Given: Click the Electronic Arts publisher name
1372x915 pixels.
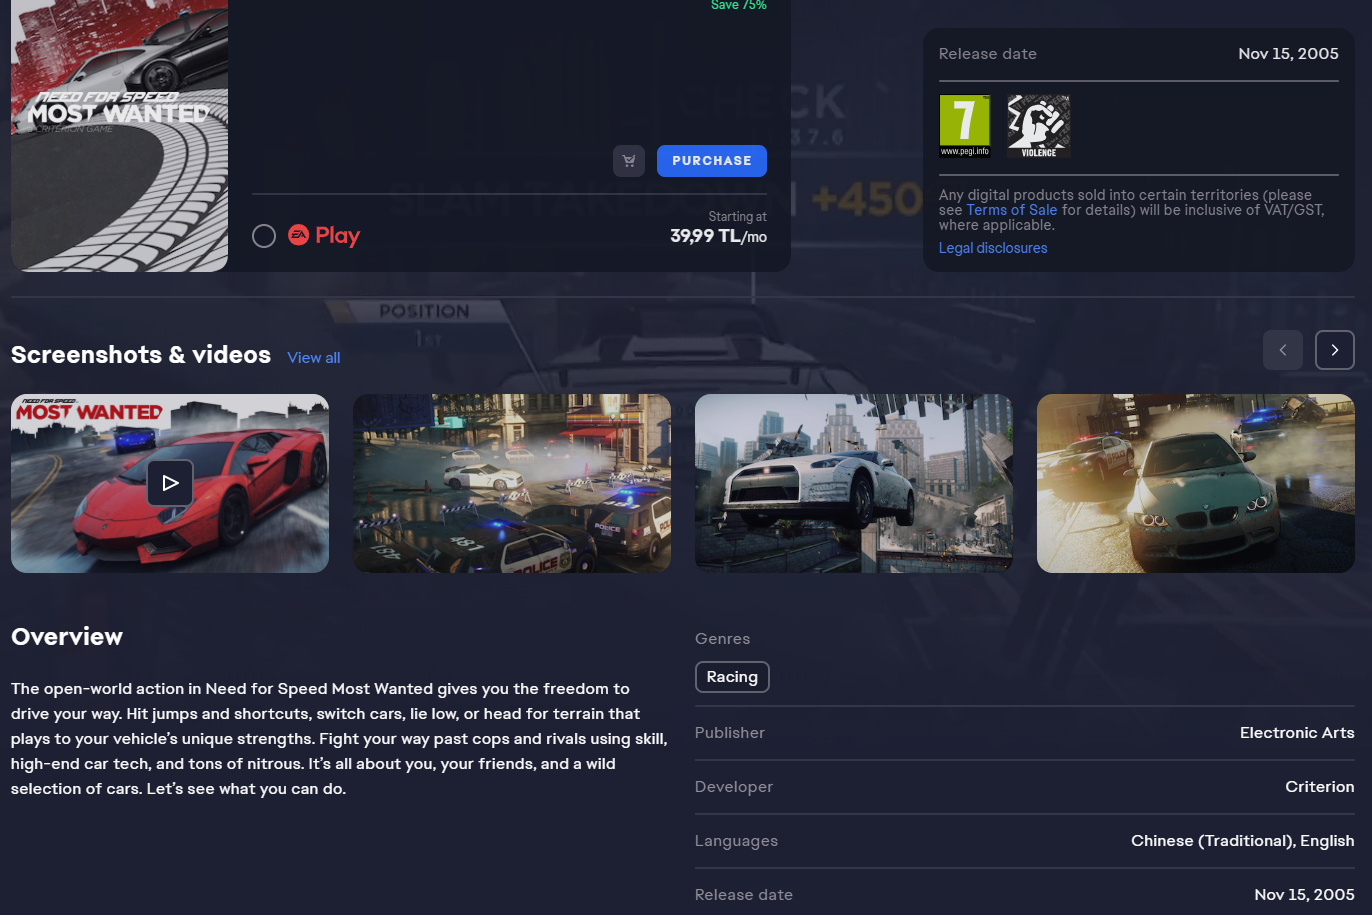Looking at the screenshot, I should pyautogui.click(x=1297, y=733).
